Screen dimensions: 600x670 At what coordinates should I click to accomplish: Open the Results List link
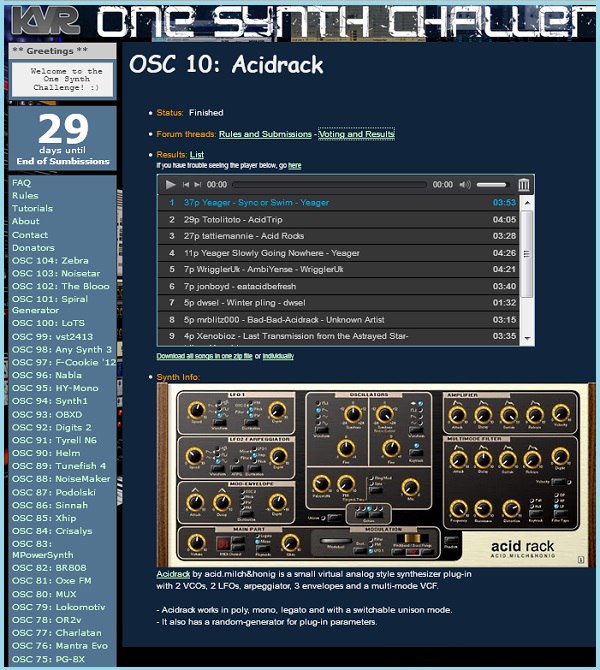(x=197, y=155)
